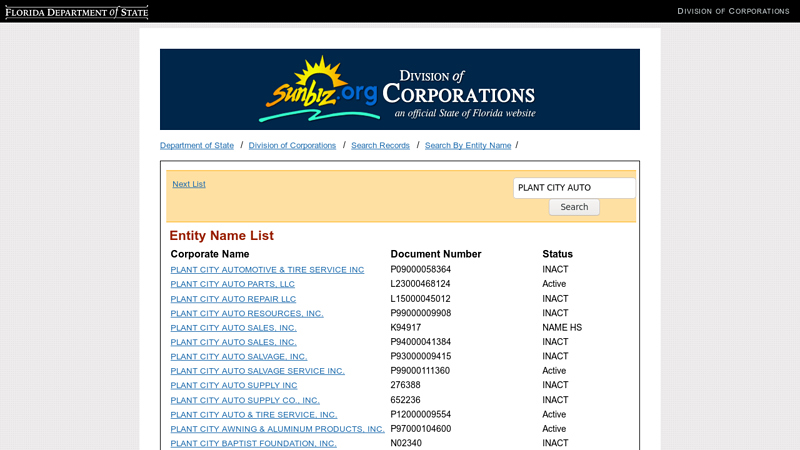Open Plant City Auto Resources, Inc. record

click(247, 313)
